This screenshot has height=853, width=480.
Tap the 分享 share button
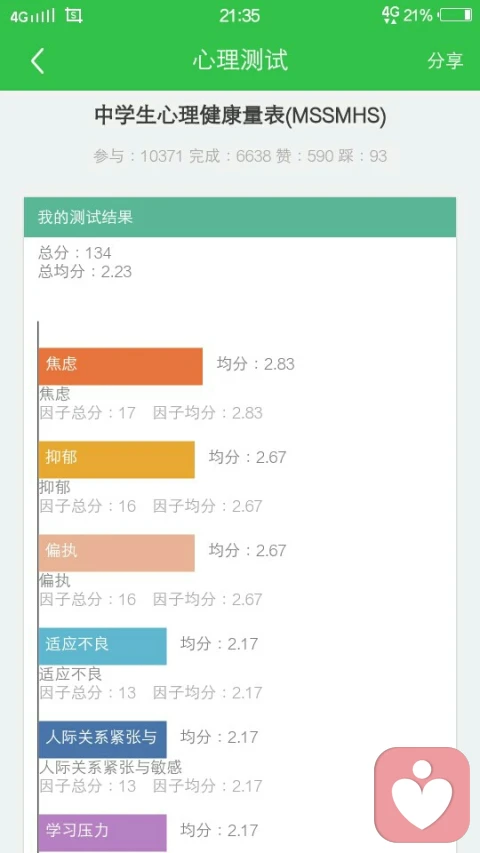445,60
